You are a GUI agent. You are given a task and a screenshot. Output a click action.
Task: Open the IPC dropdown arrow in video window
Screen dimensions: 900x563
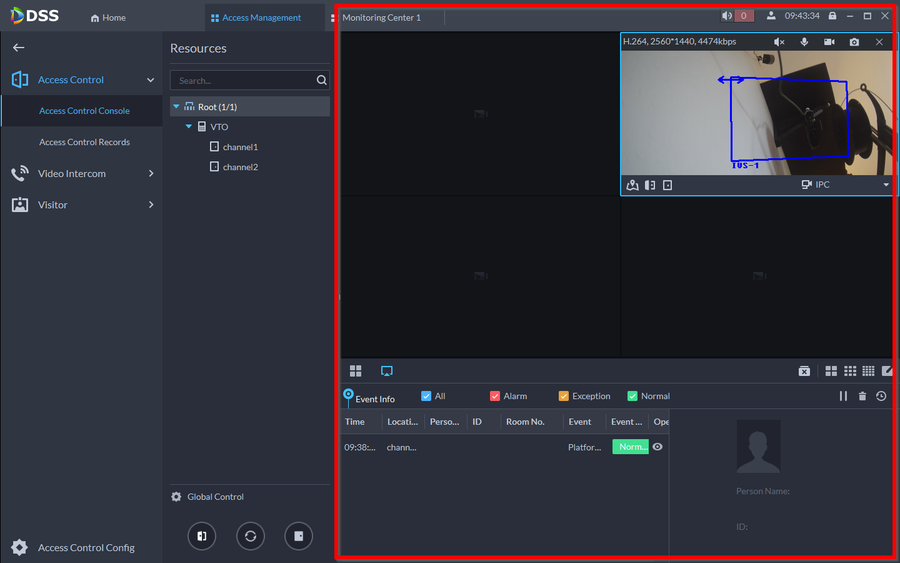pos(885,185)
